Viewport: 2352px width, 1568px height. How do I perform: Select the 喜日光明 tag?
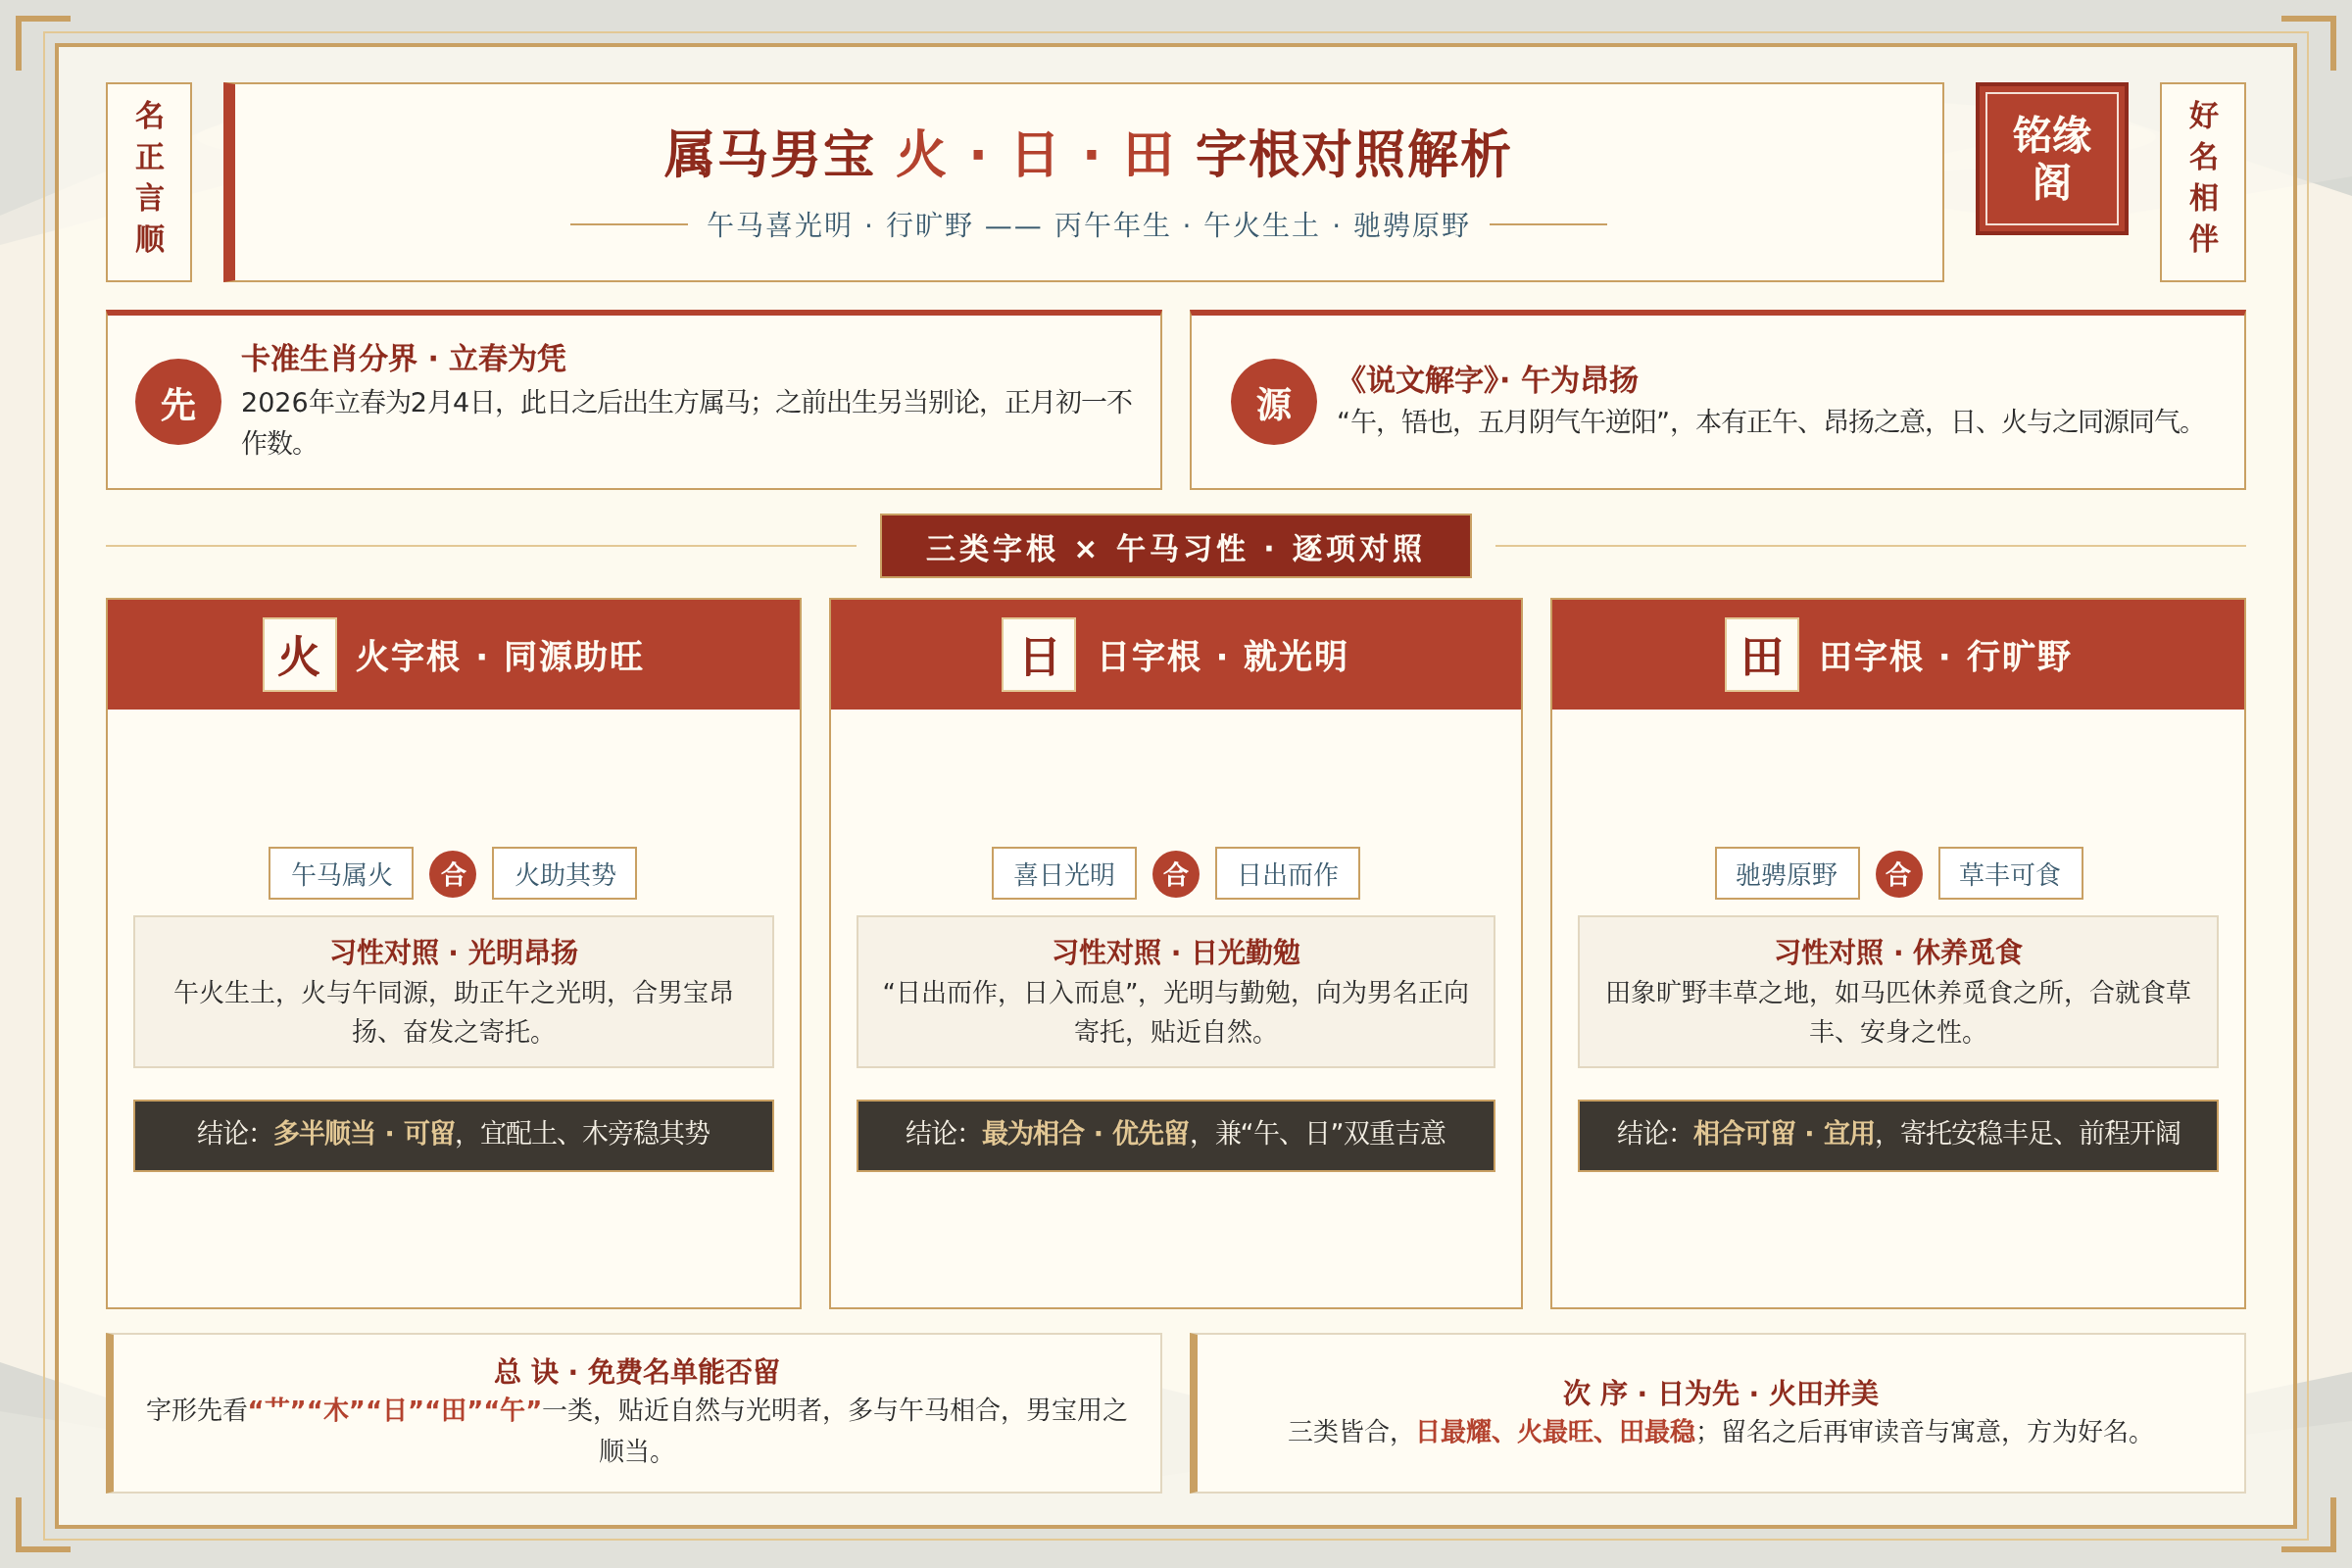tap(1064, 874)
